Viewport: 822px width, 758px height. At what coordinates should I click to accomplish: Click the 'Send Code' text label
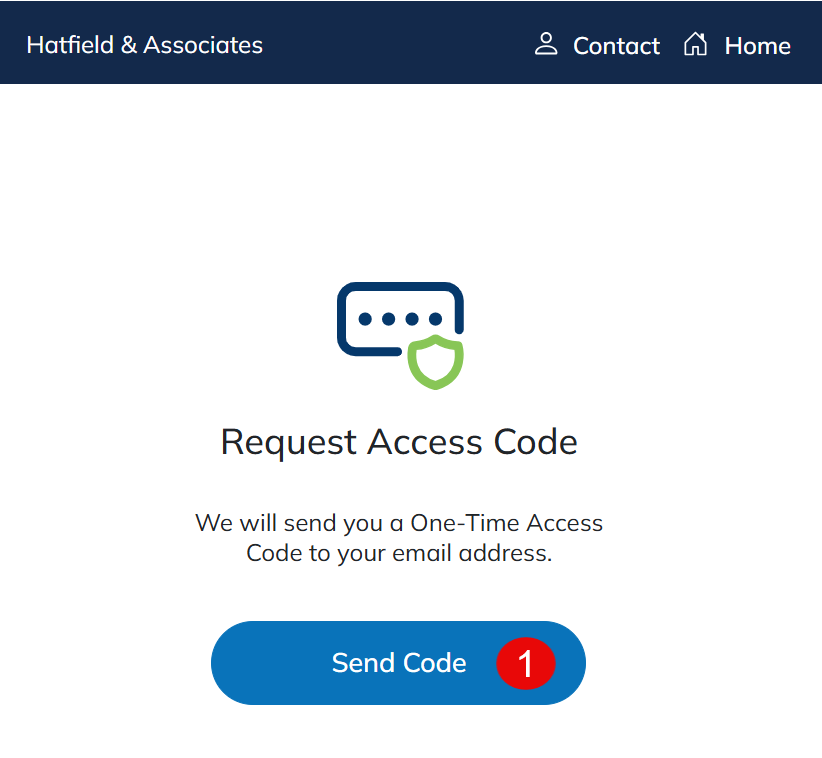(x=399, y=663)
